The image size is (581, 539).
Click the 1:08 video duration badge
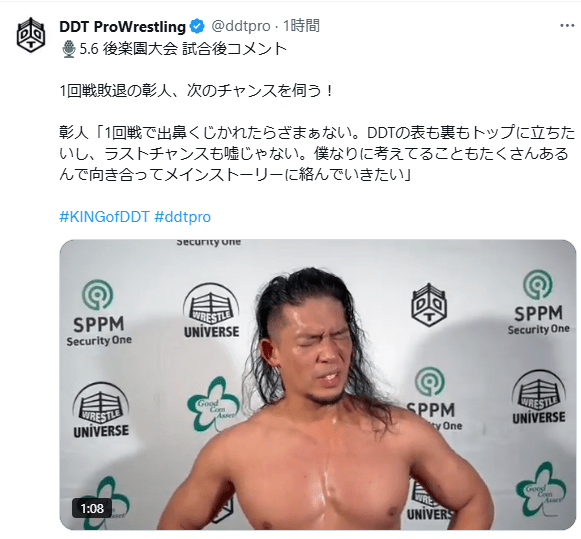[x=92, y=508]
